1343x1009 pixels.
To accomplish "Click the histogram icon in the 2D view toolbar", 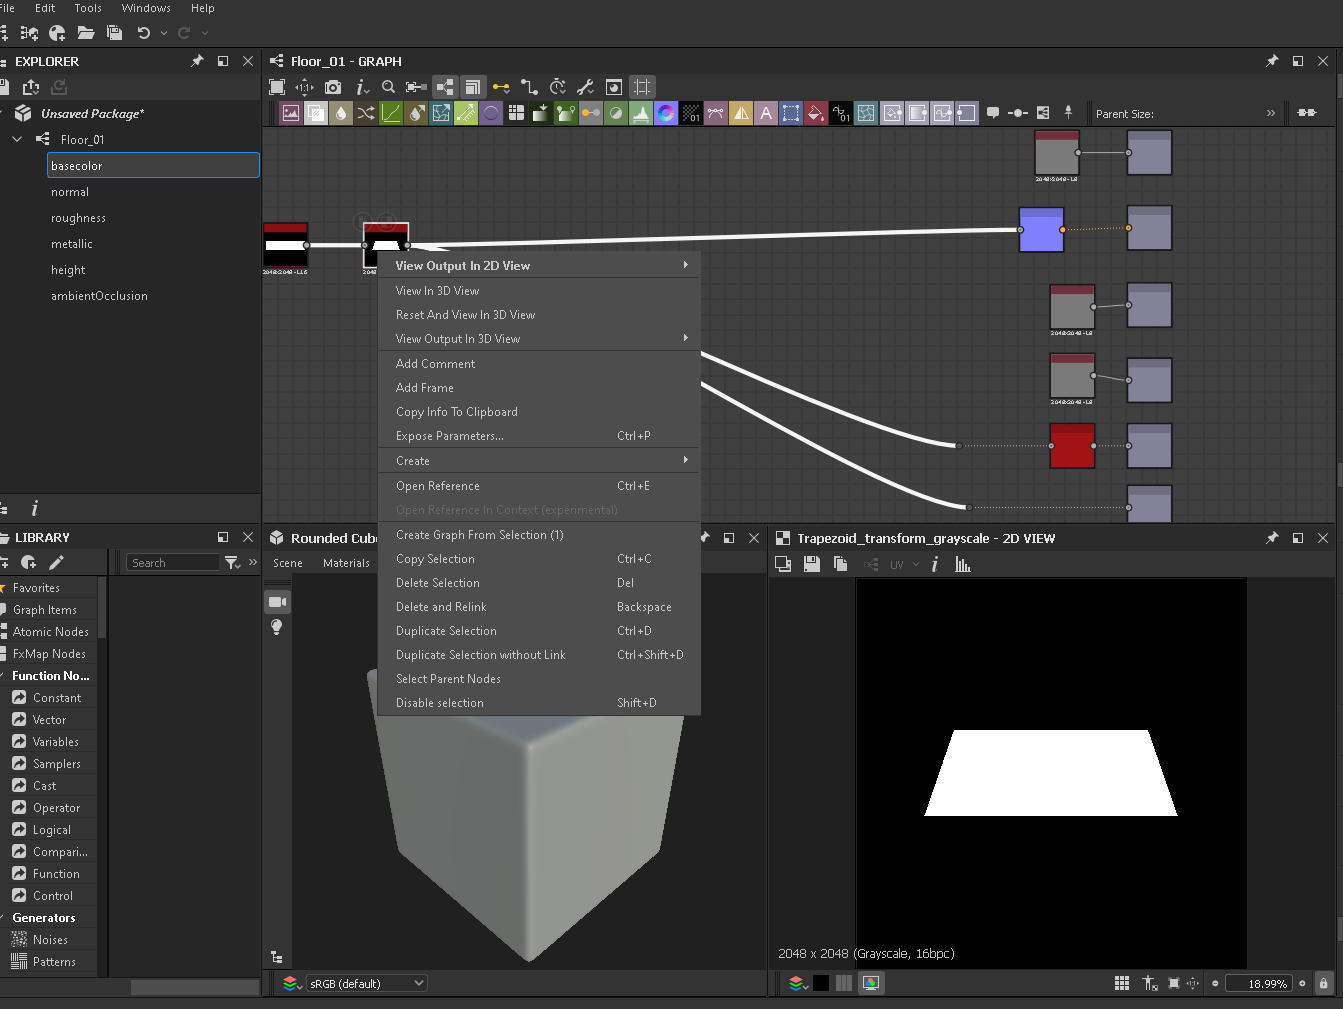I will (x=963, y=564).
